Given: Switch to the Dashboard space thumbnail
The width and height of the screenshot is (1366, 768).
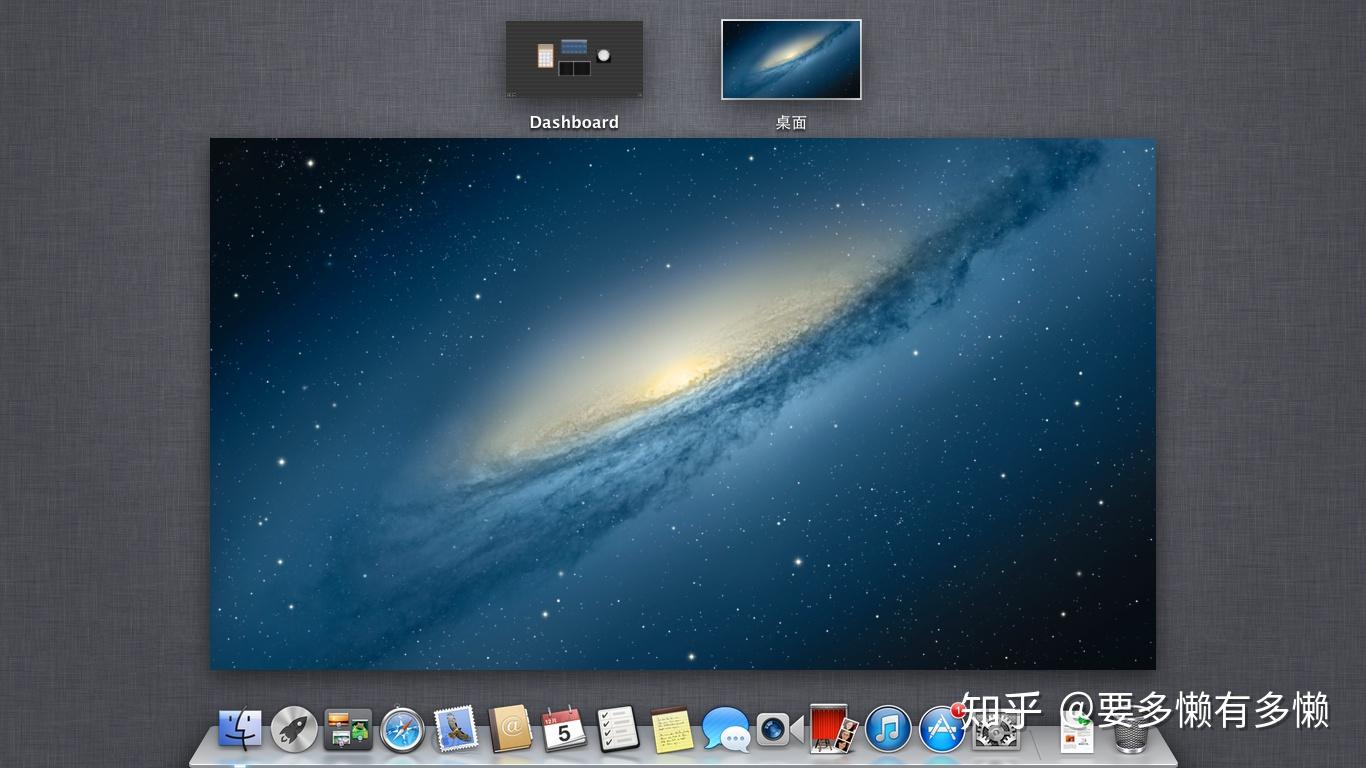Looking at the screenshot, I should (574, 59).
